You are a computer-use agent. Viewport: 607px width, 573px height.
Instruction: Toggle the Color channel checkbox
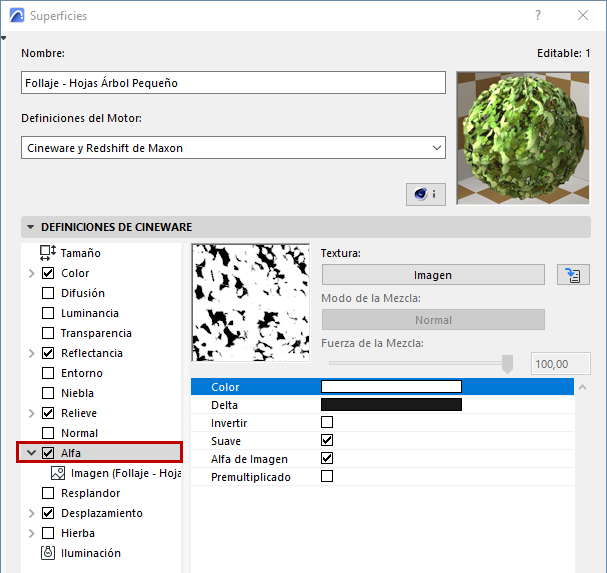(48, 273)
